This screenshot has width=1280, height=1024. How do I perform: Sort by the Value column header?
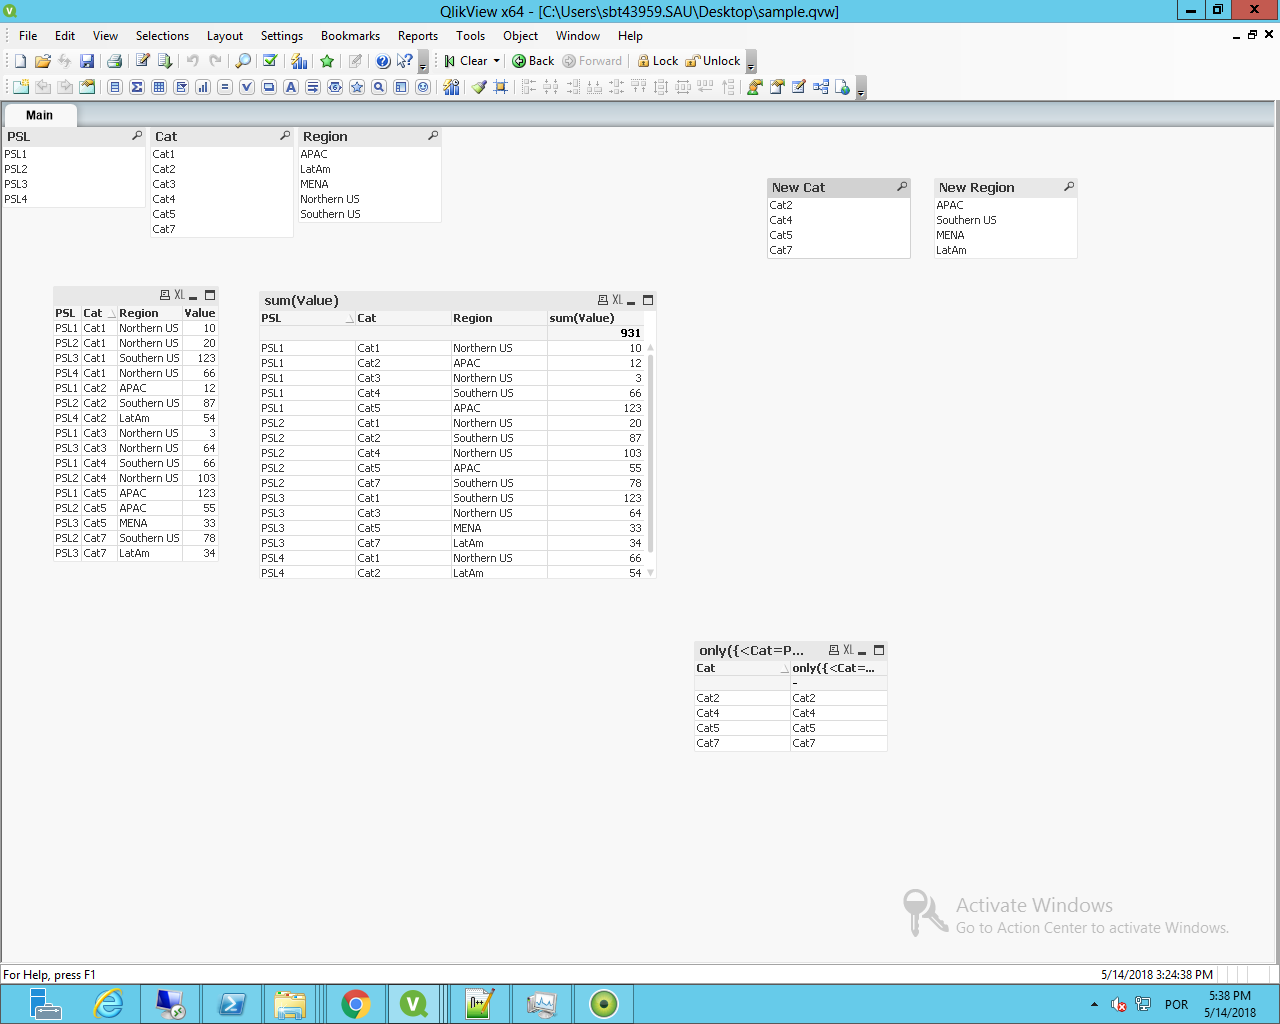[x=200, y=313]
